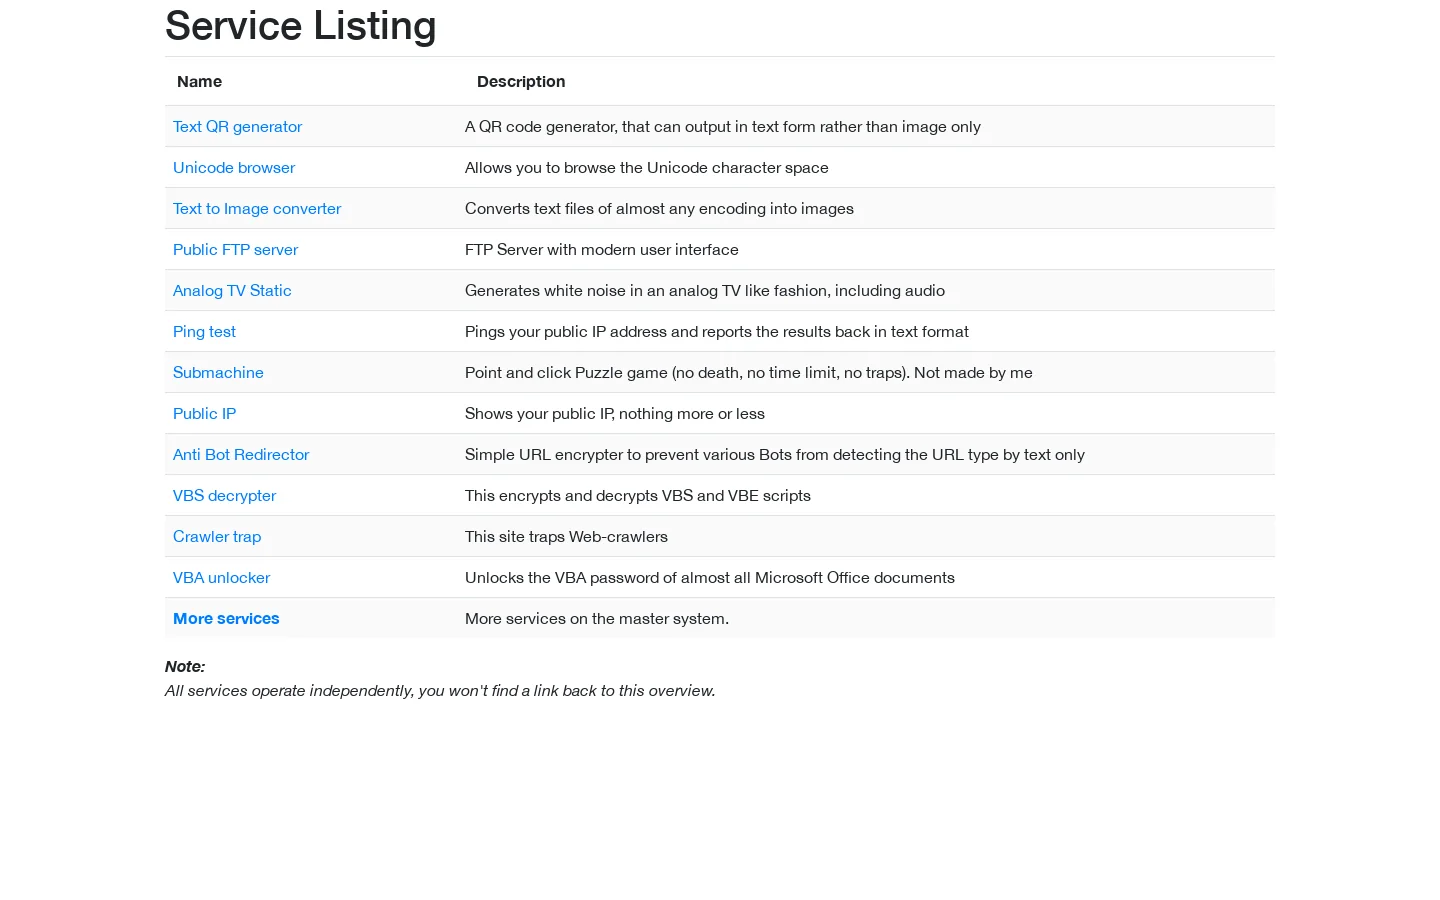The width and height of the screenshot is (1440, 900).
Task: Click the 'All services operate independently' note
Action: coord(440,691)
